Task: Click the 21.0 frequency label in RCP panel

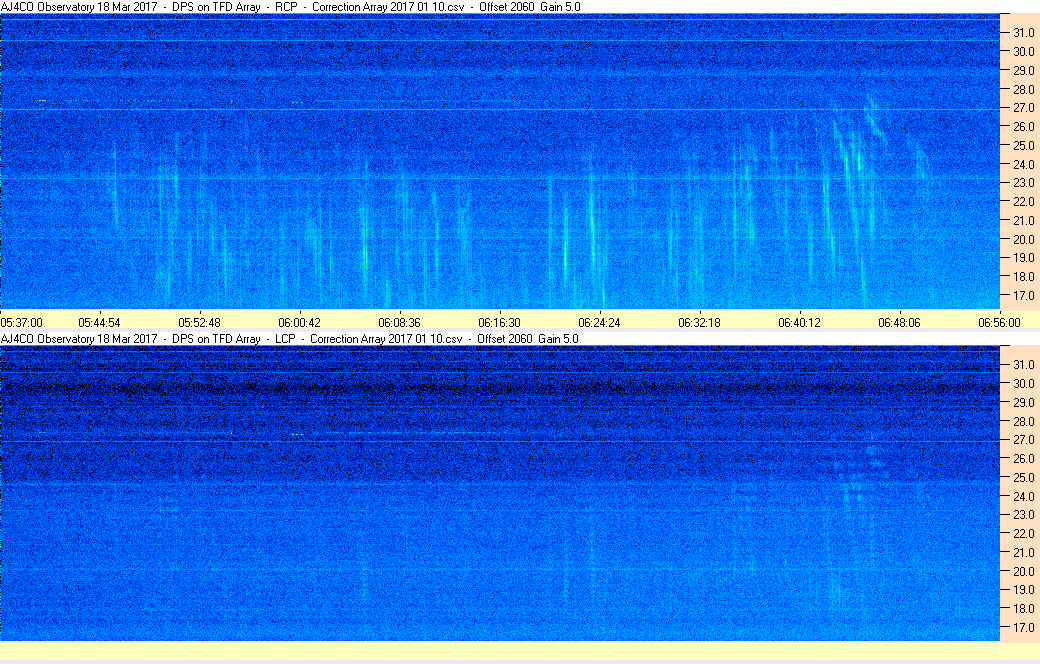Action: [1023, 221]
